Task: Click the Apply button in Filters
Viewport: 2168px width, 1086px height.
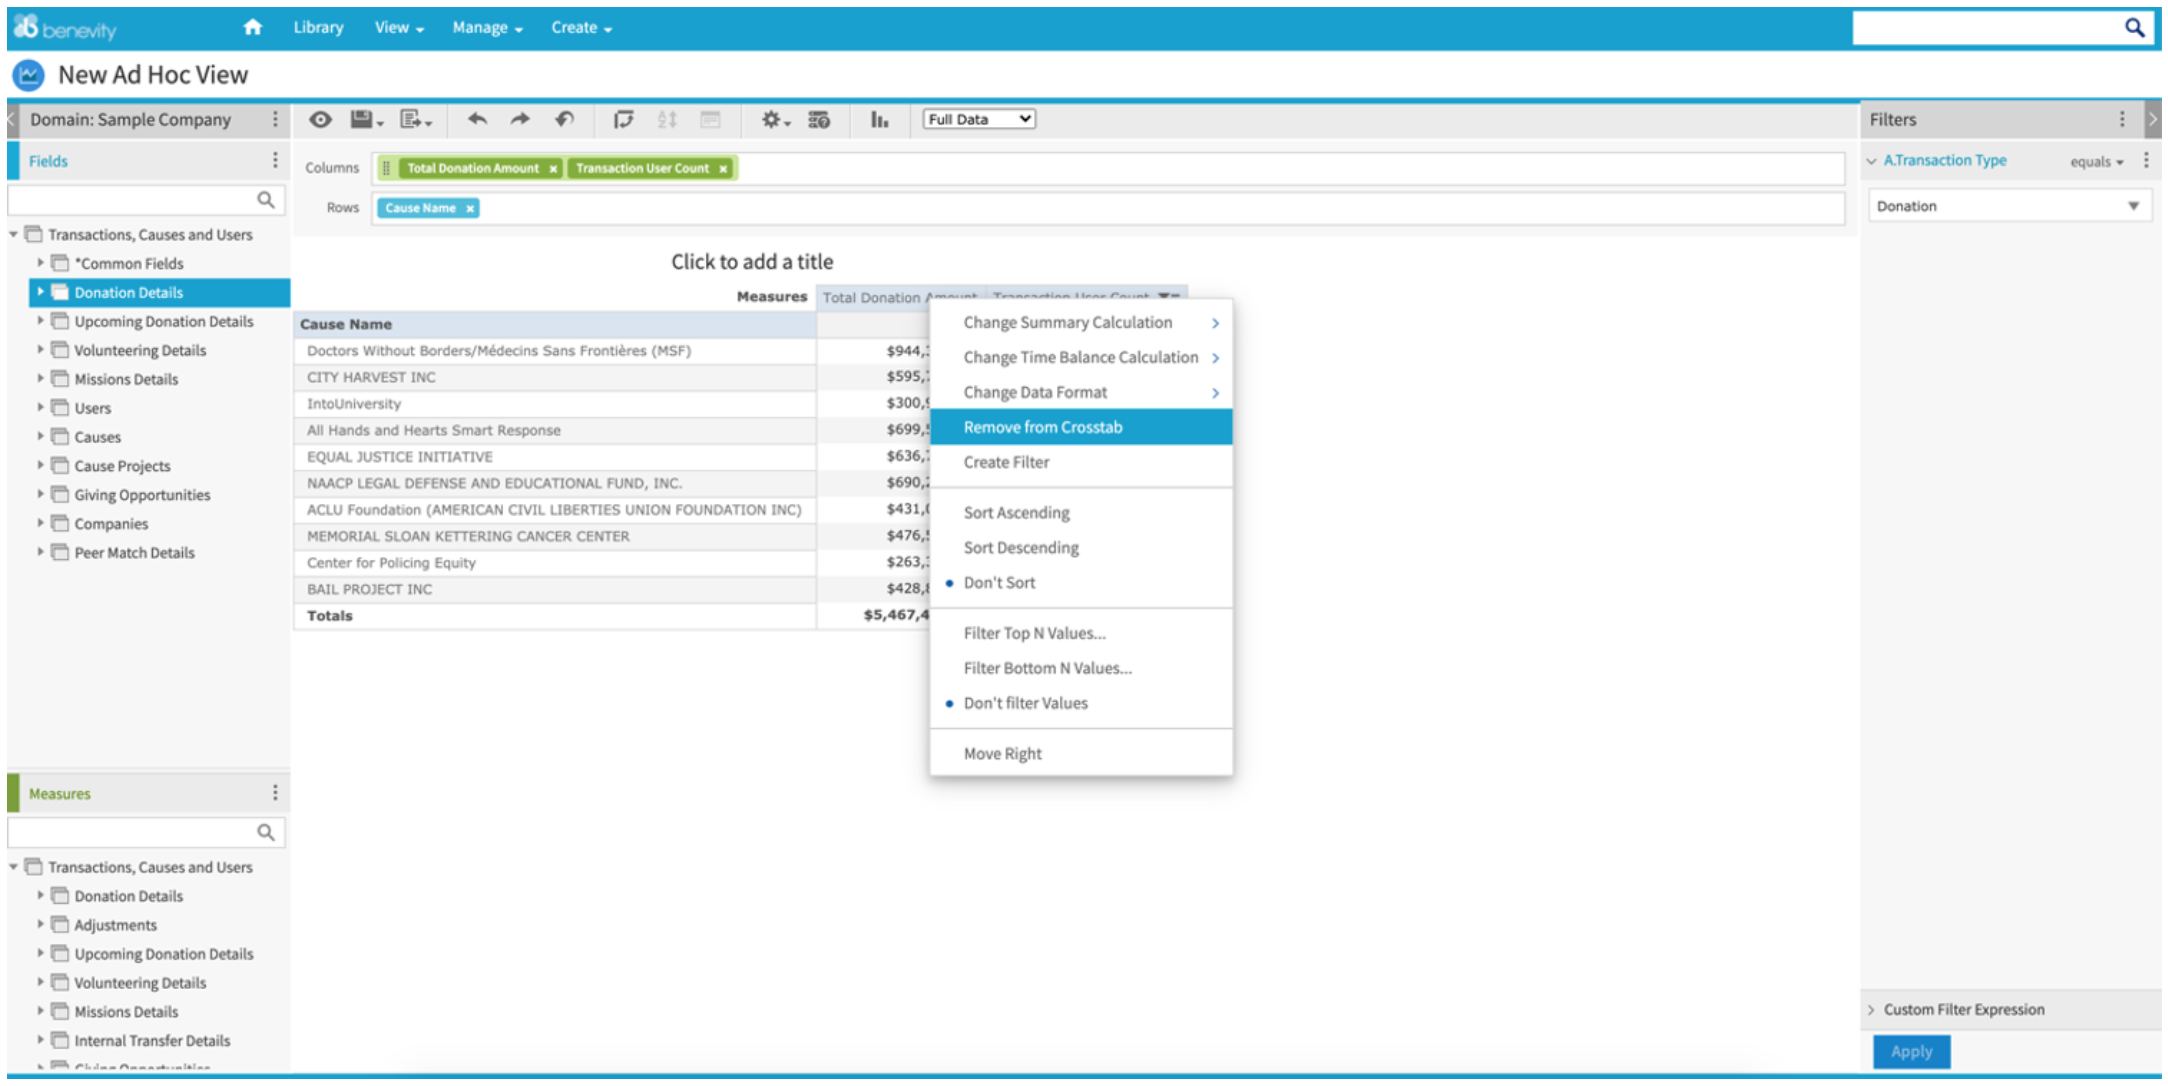Action: point(1911,1051)
